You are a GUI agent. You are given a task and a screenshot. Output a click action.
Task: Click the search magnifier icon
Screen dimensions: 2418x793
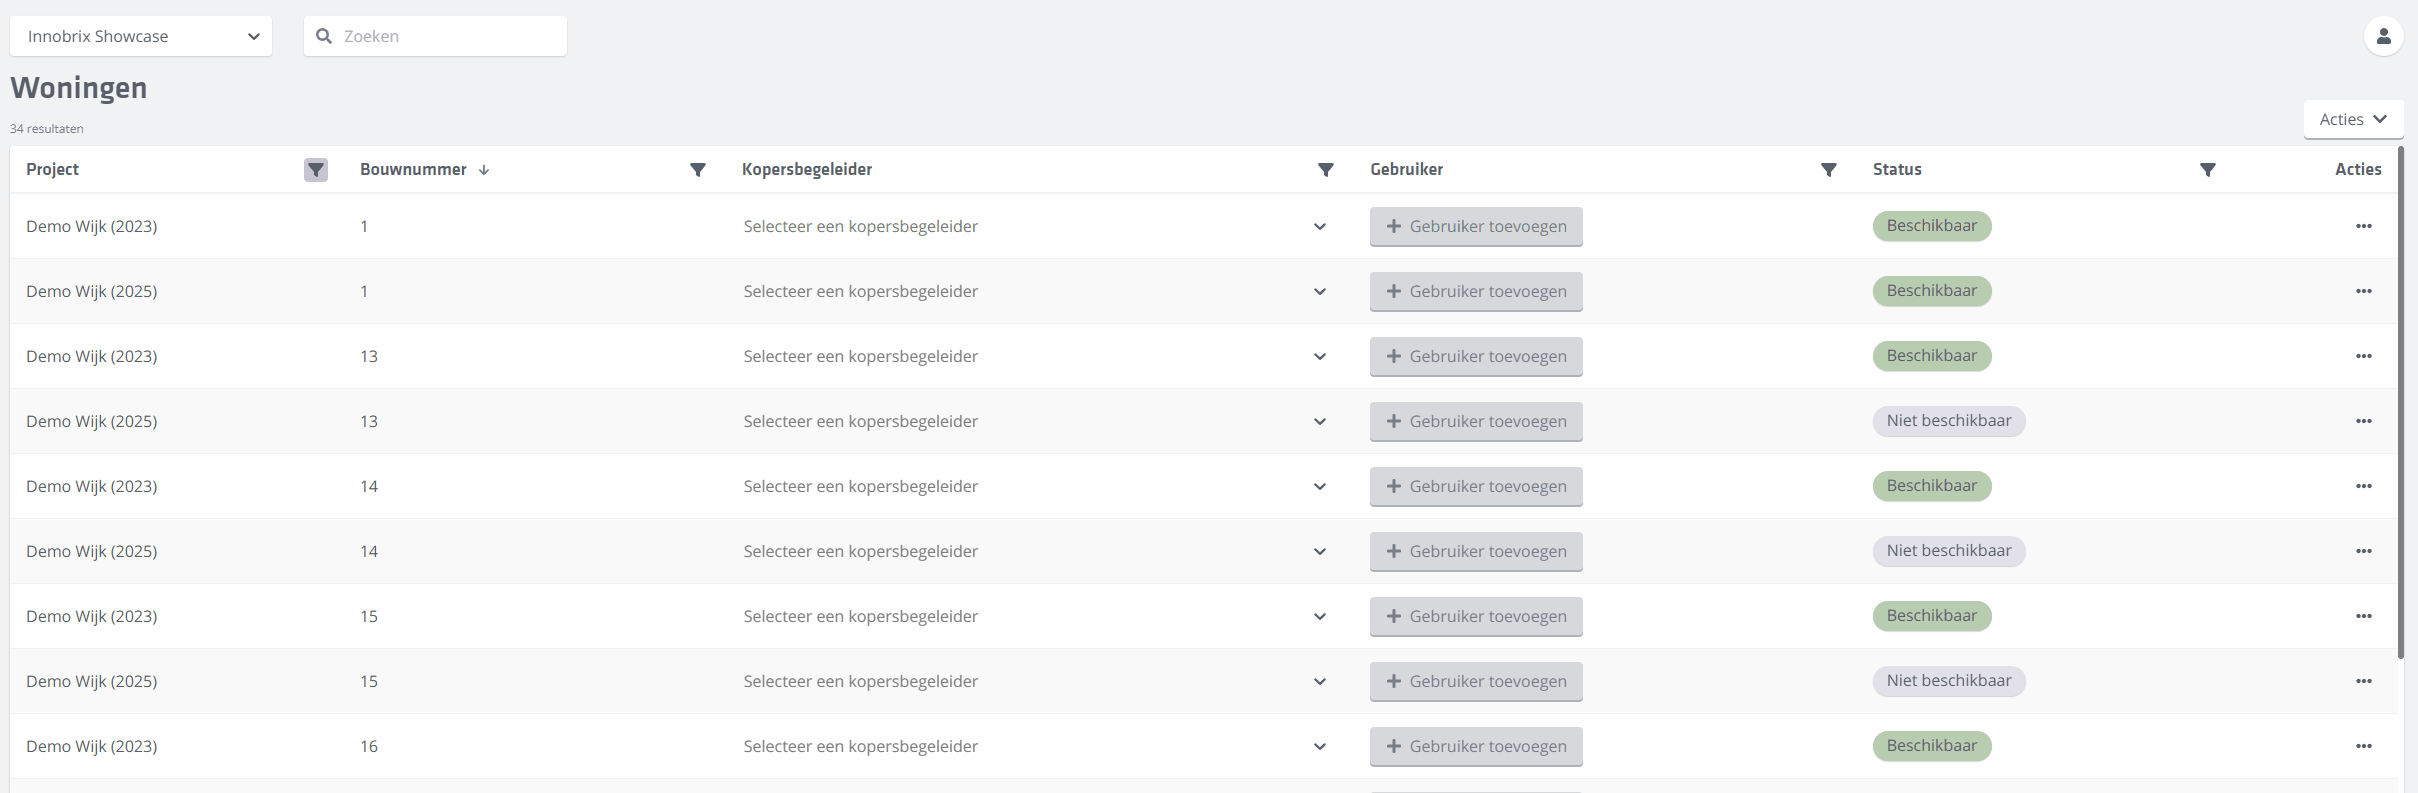pos(324,37)
